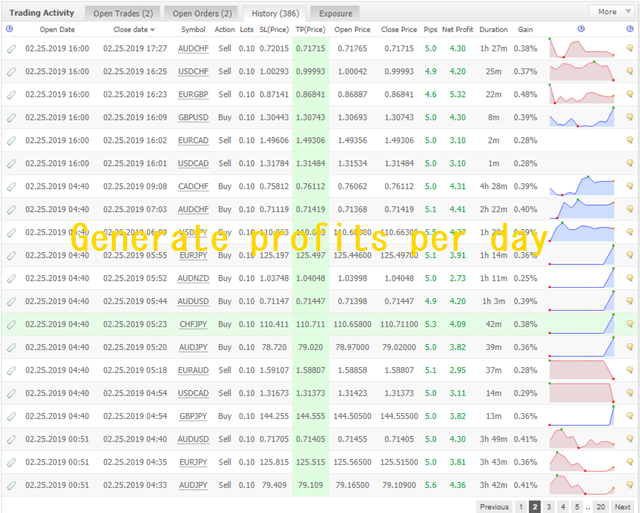Screen dimensions: 640x513
Task: Expand the More dropdown menu
Action: point(613,12)
